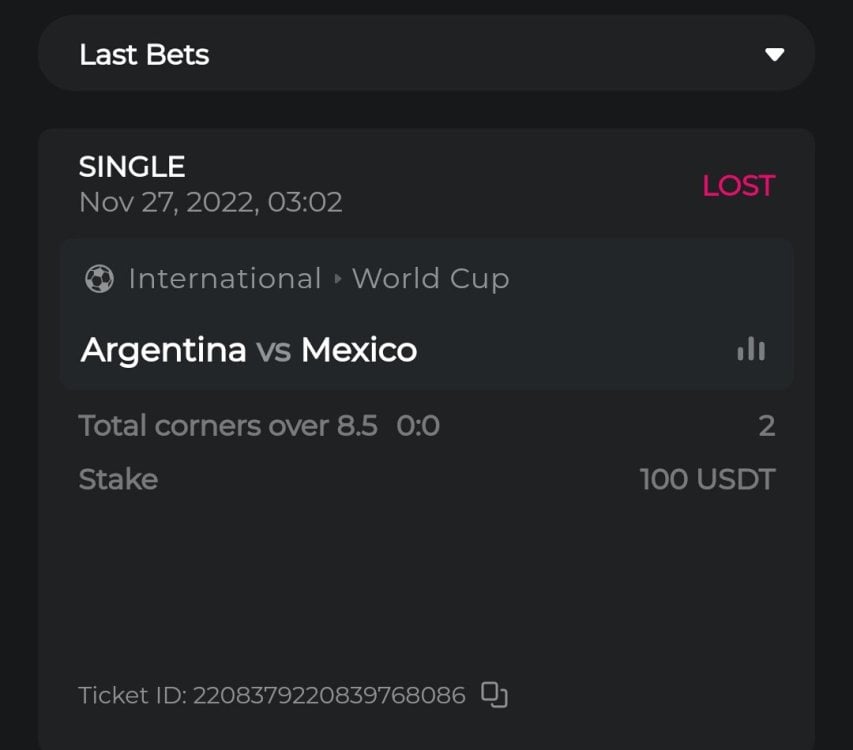This screenshot has height=750, width=853.
Task: Open the Last Bets selector label
Action: coord(144,54)
